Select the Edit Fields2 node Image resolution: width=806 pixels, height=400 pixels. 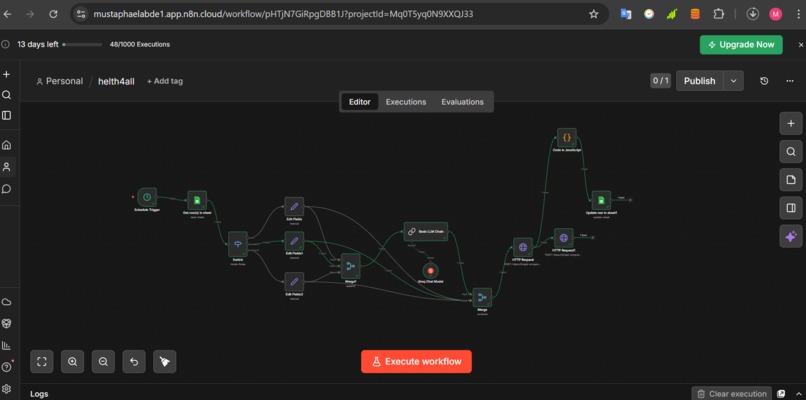click(294, 281)
